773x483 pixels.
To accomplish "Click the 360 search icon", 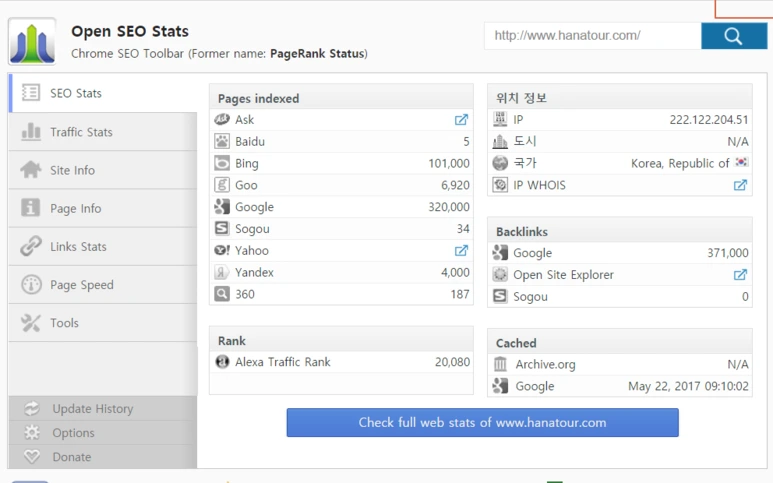I will point(222,294).
